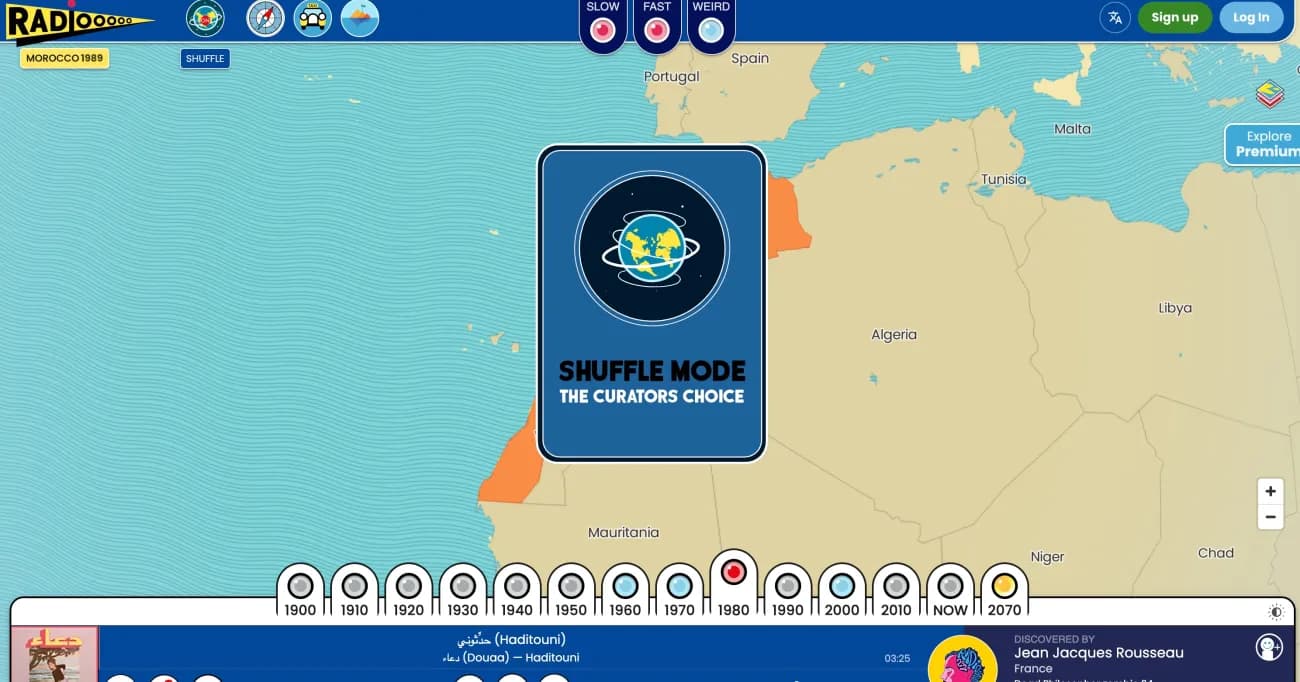Click the Sign up button

(1174, 17)
